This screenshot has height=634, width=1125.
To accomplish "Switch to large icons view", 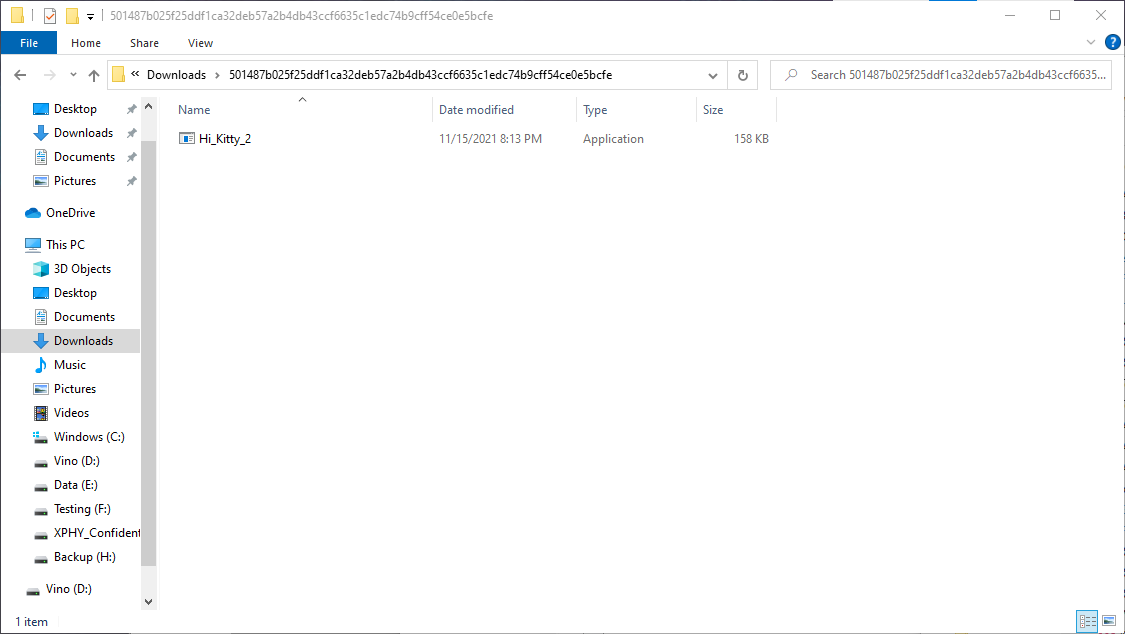I will pos(1109,622).
